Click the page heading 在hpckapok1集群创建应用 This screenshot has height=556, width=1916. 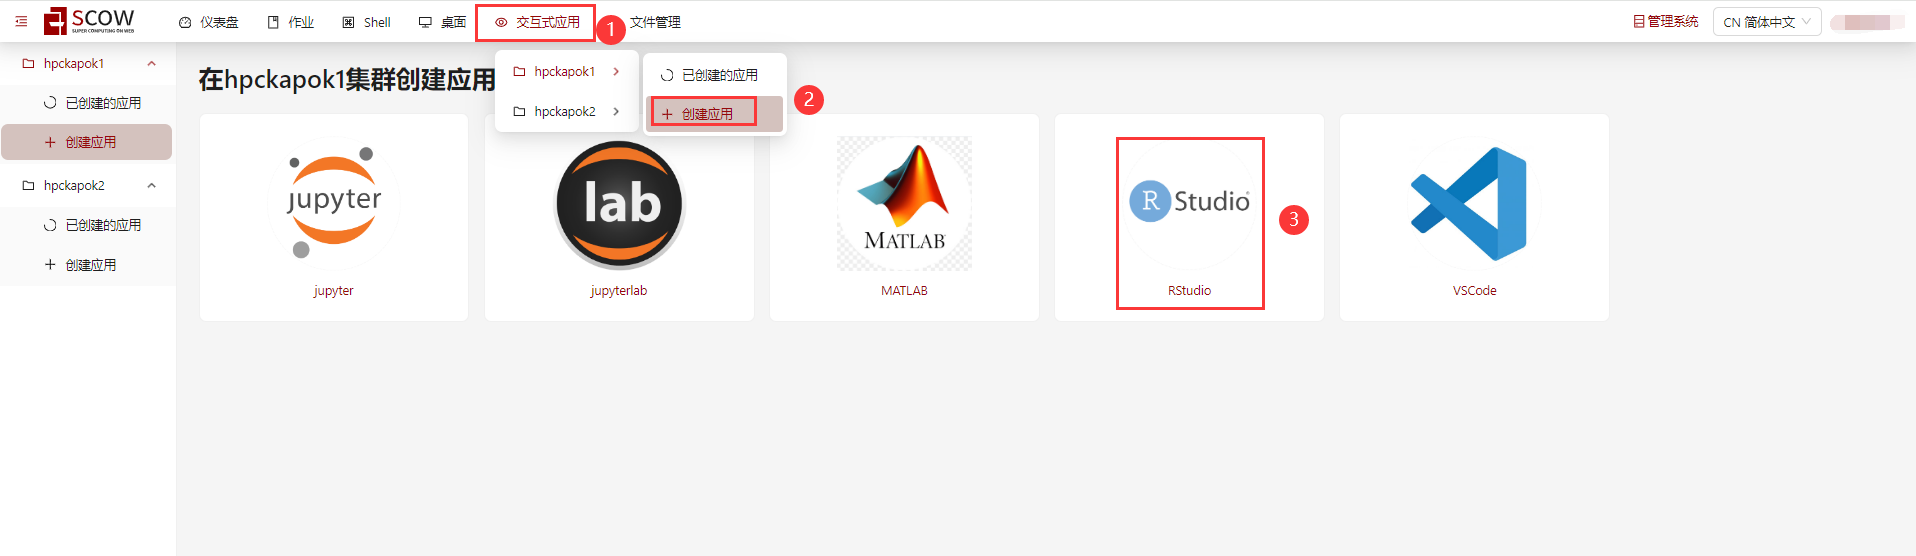click(347, 79)
